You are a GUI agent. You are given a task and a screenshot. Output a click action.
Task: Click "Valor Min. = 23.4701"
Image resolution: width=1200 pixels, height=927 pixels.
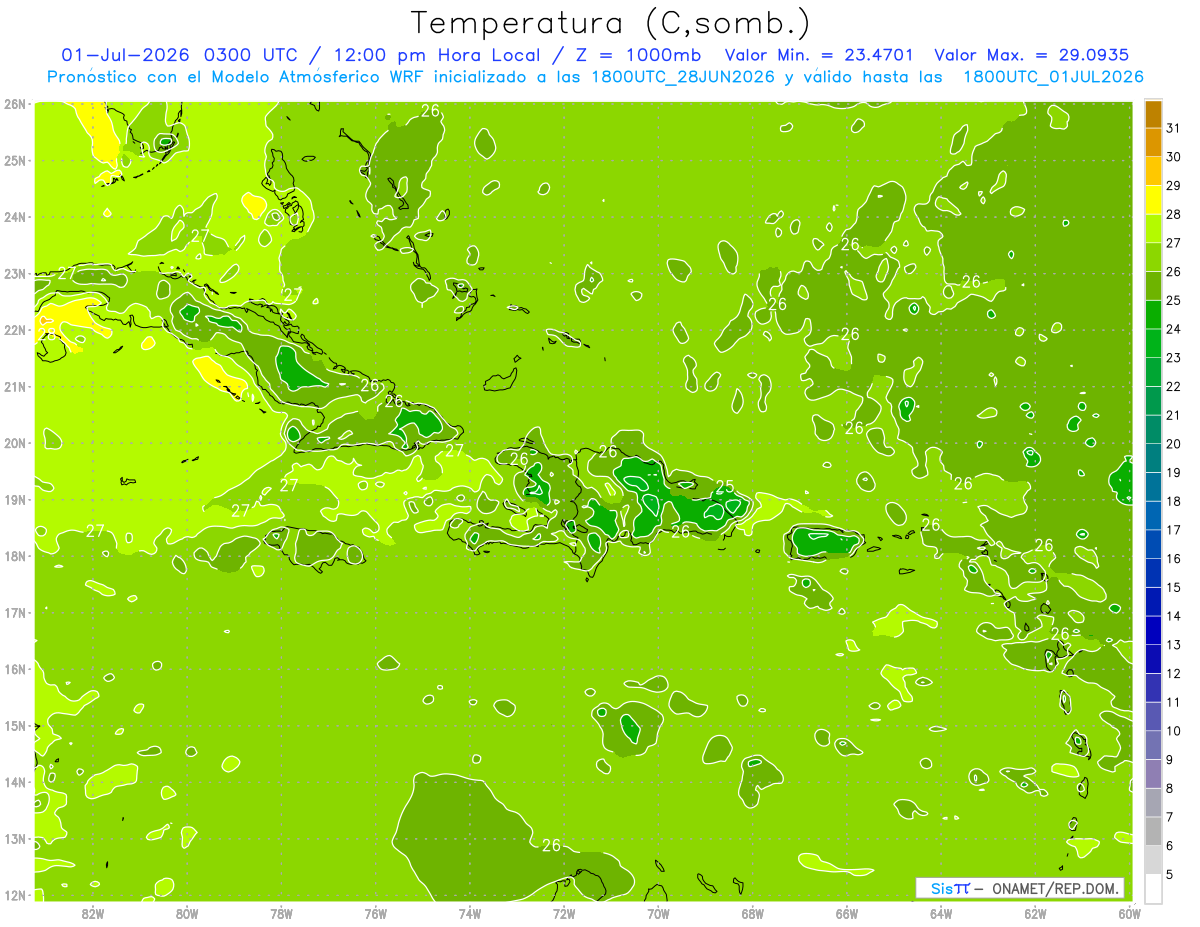pyautogui.click(x=820, y=55)
